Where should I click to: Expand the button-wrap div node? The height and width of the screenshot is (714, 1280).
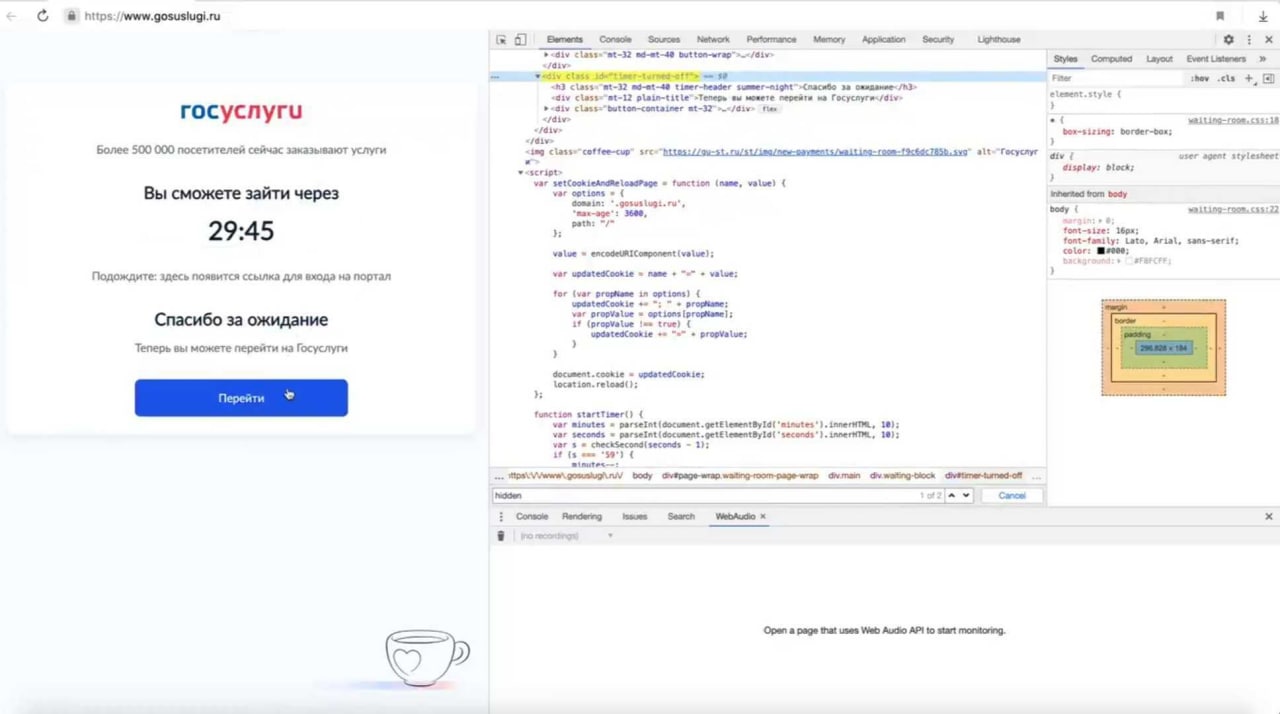click(546, 55)
